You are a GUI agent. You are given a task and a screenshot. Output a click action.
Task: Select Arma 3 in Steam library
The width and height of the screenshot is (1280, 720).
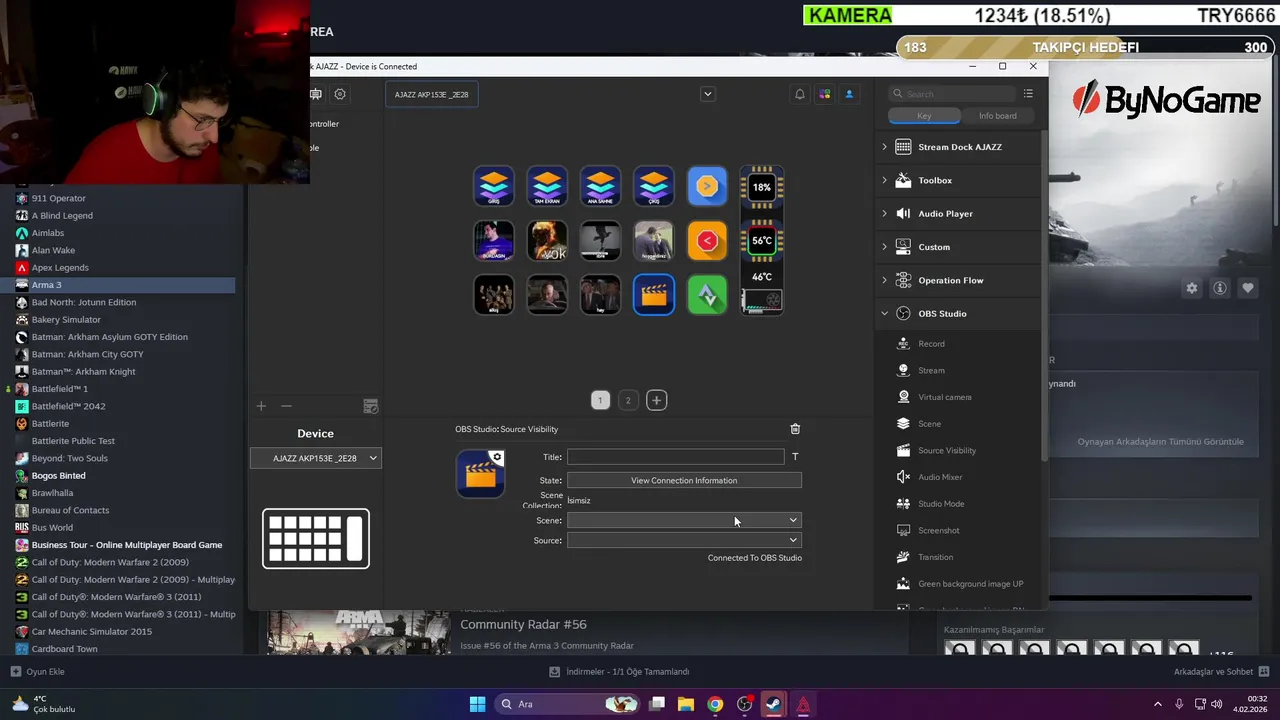118,285
